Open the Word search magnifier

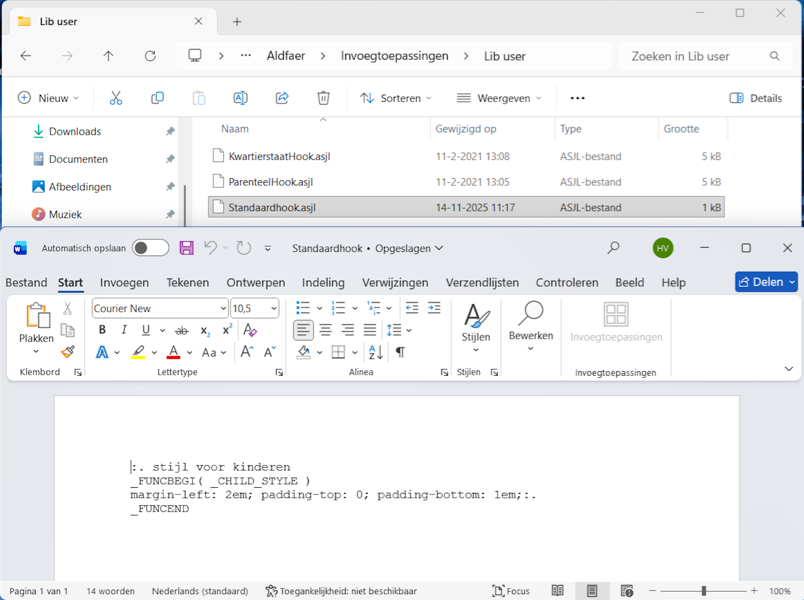click(x=613, y=248)
